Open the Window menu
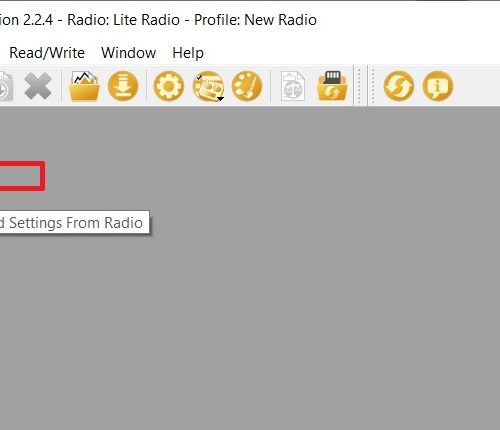 click(x=129, y=53)
